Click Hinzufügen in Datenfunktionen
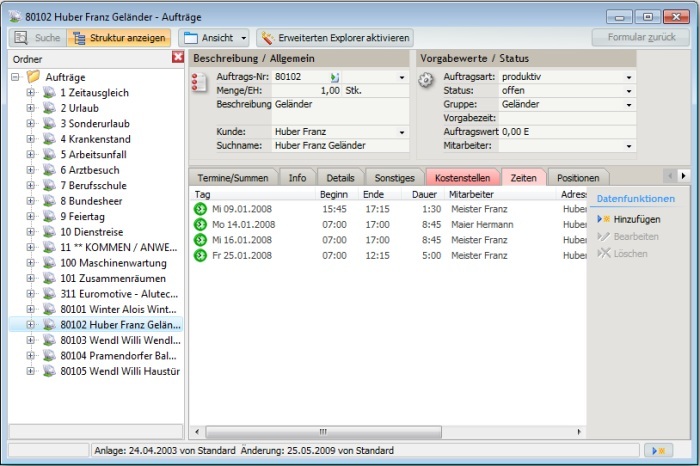 629,219
